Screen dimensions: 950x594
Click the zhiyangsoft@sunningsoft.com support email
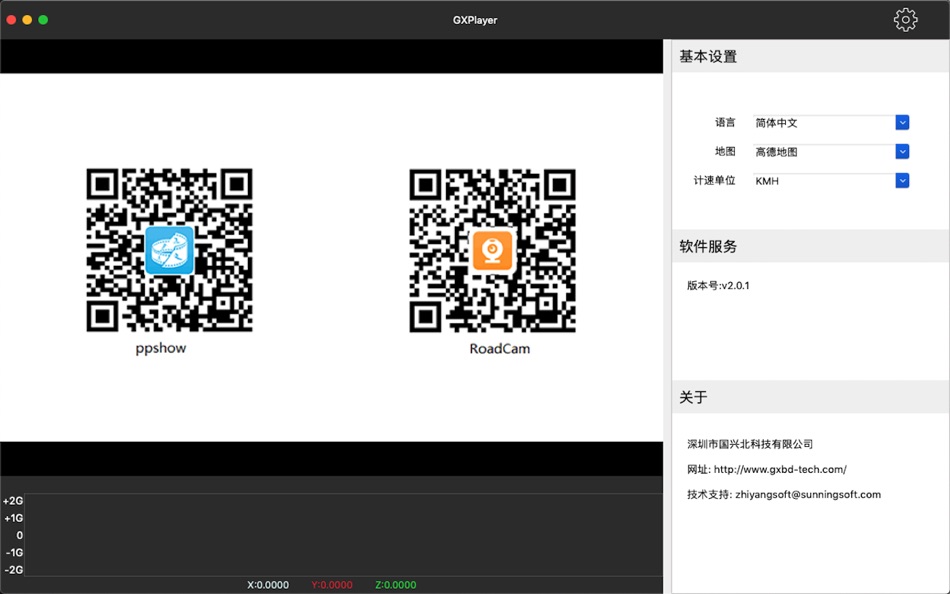808,495
